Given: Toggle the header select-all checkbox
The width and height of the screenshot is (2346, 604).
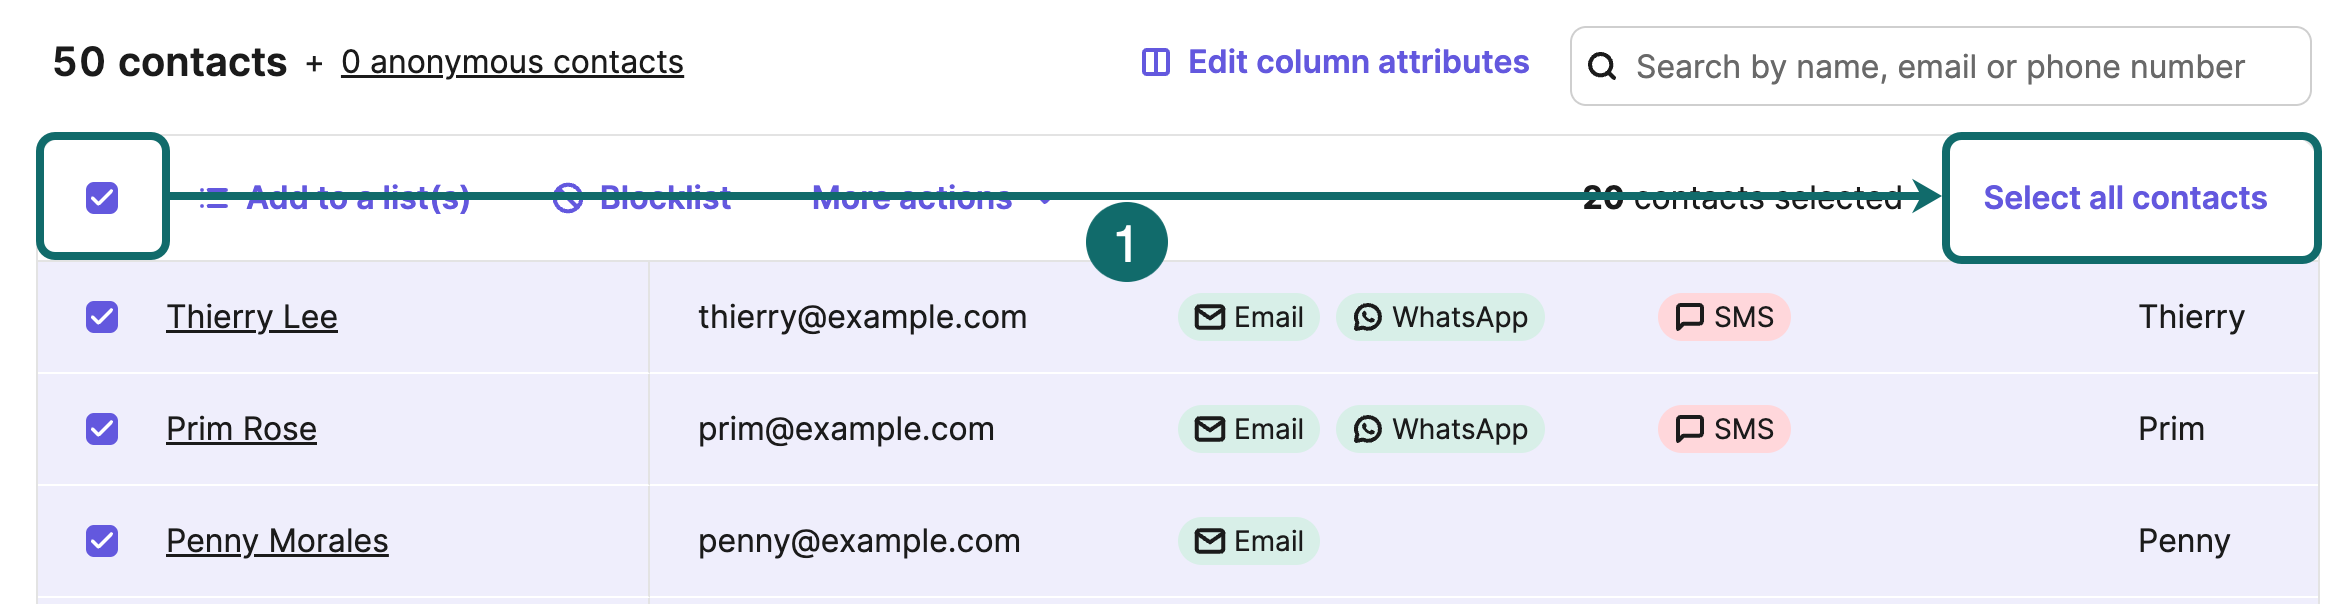Looking at the screenshot, I should point(102,198).
